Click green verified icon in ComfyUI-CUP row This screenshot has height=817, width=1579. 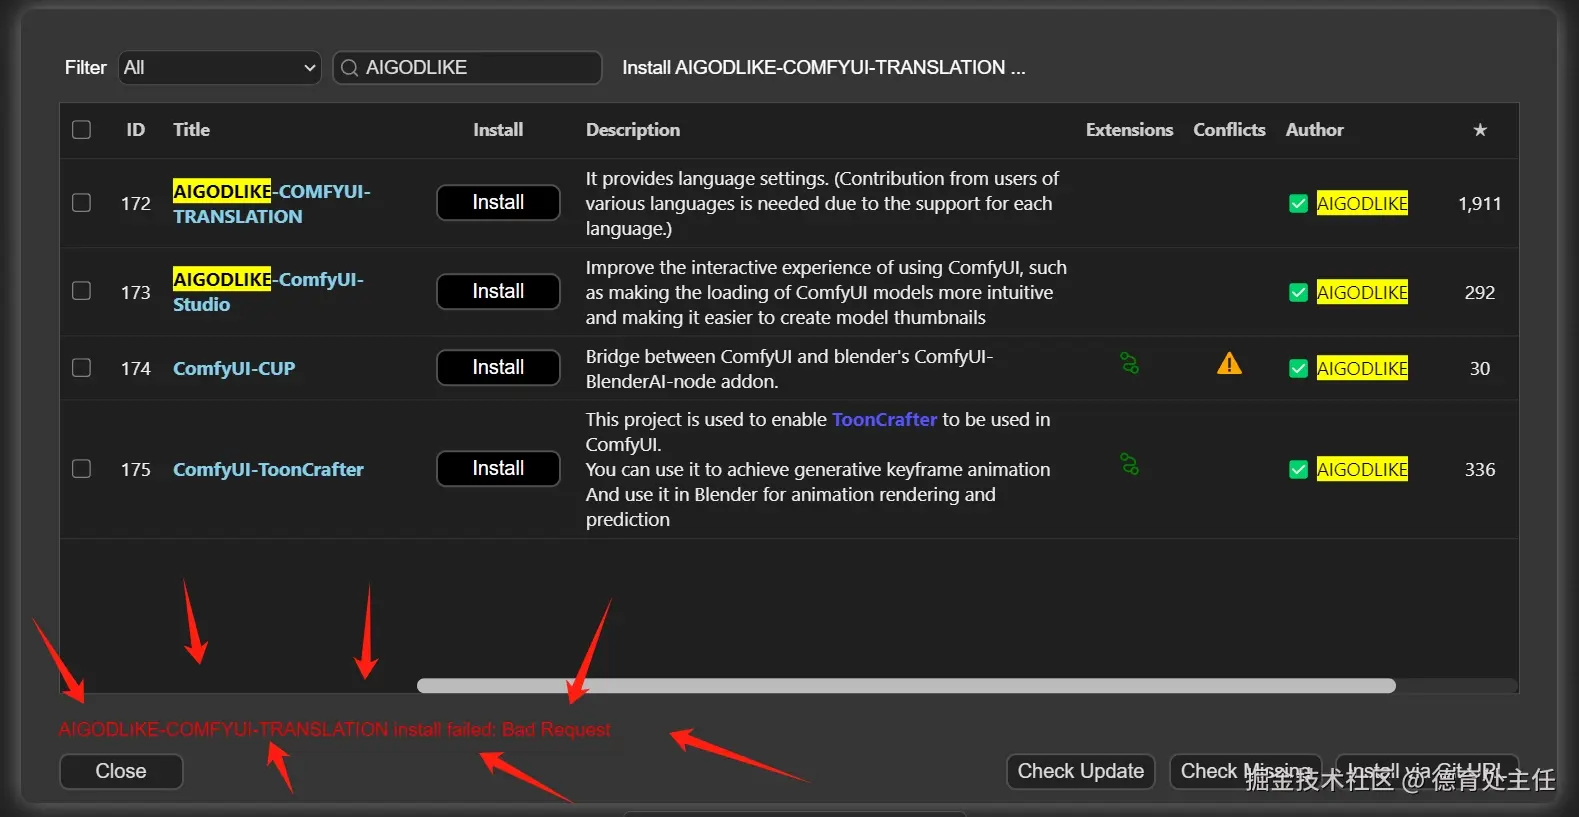point(1298,369)
